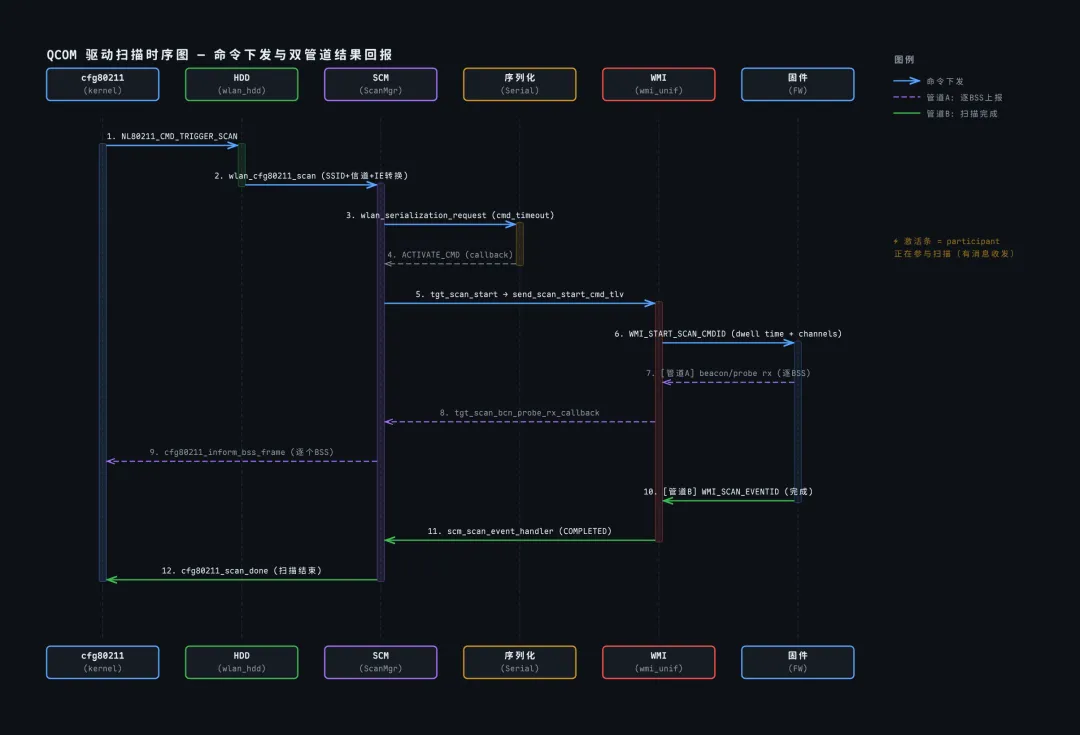This screenshot has width=1080, height=735.
Task: Click the blue arrow sample beside 命令下发
Action: pos(906,81)
